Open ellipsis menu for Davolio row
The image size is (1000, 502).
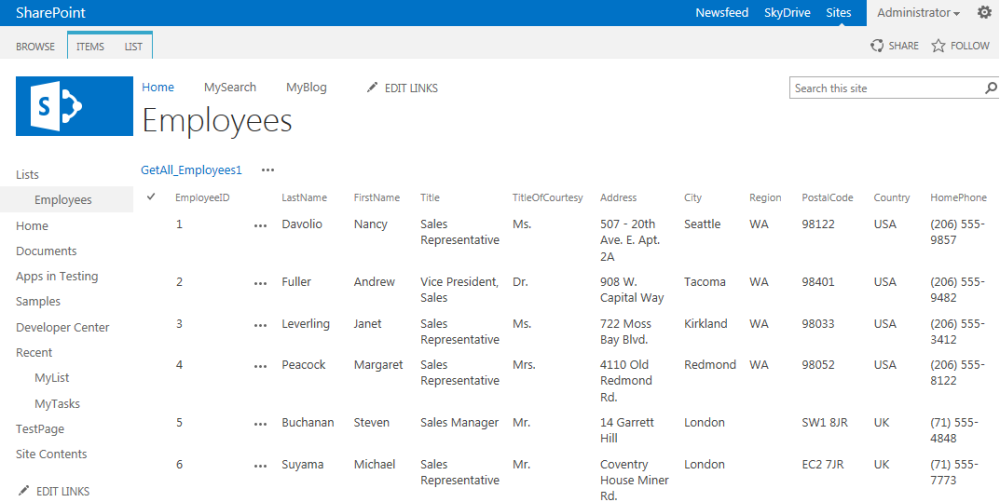pos(260,226)
